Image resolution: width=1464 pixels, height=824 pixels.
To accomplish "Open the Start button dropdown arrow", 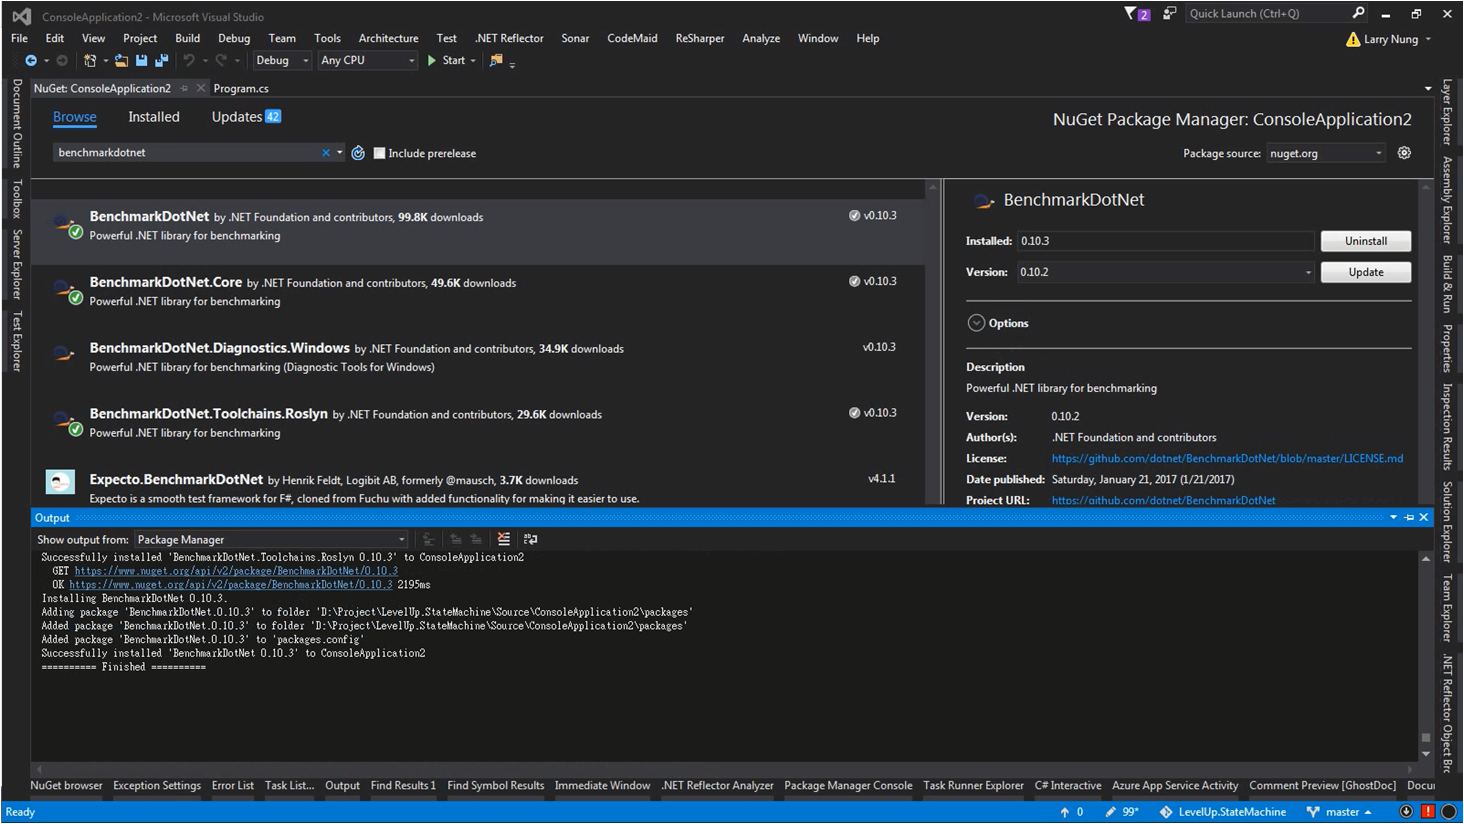I will [x=475, y=61].
